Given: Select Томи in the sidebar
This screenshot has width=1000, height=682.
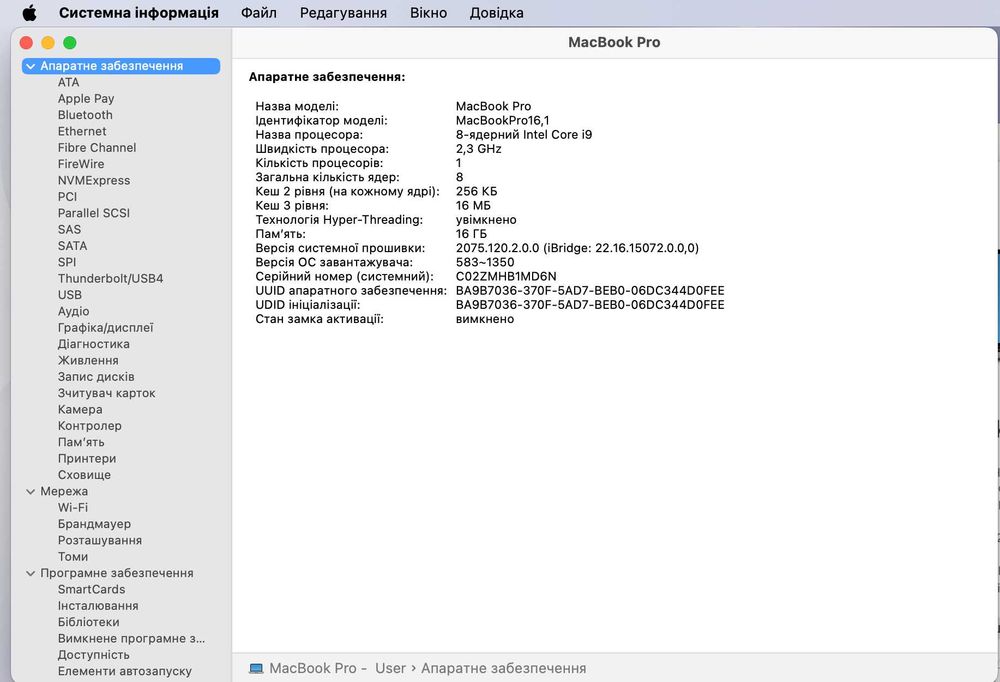Looking at the screenshot, I should pos(73,556).
